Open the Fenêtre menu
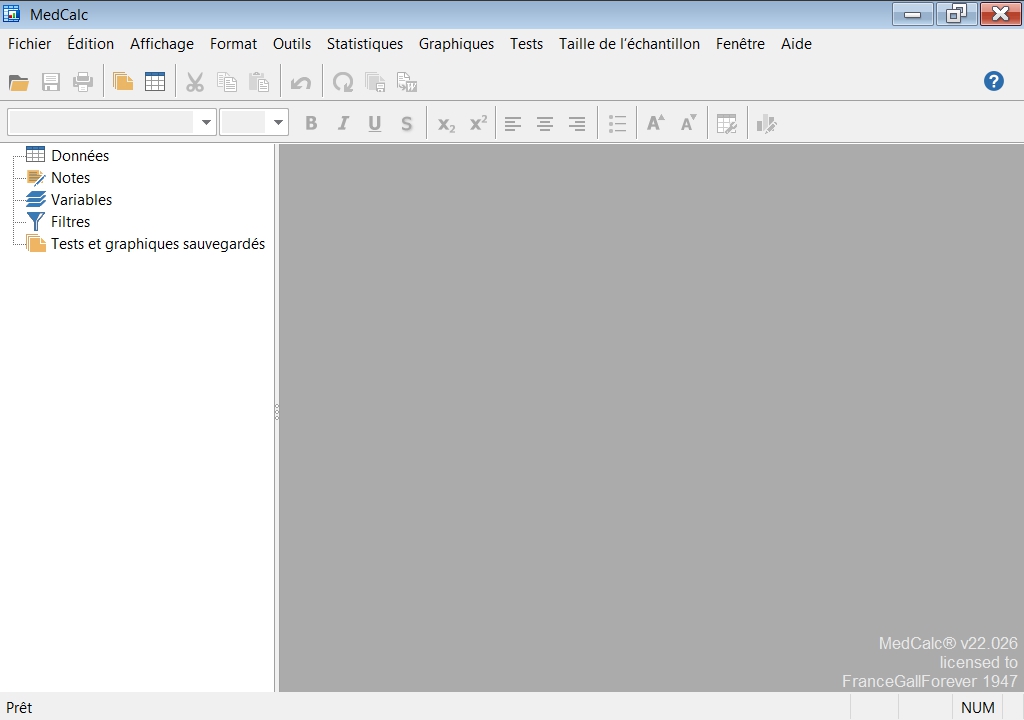Screen dimensions: 1024x720 click(x=740, y=44)
